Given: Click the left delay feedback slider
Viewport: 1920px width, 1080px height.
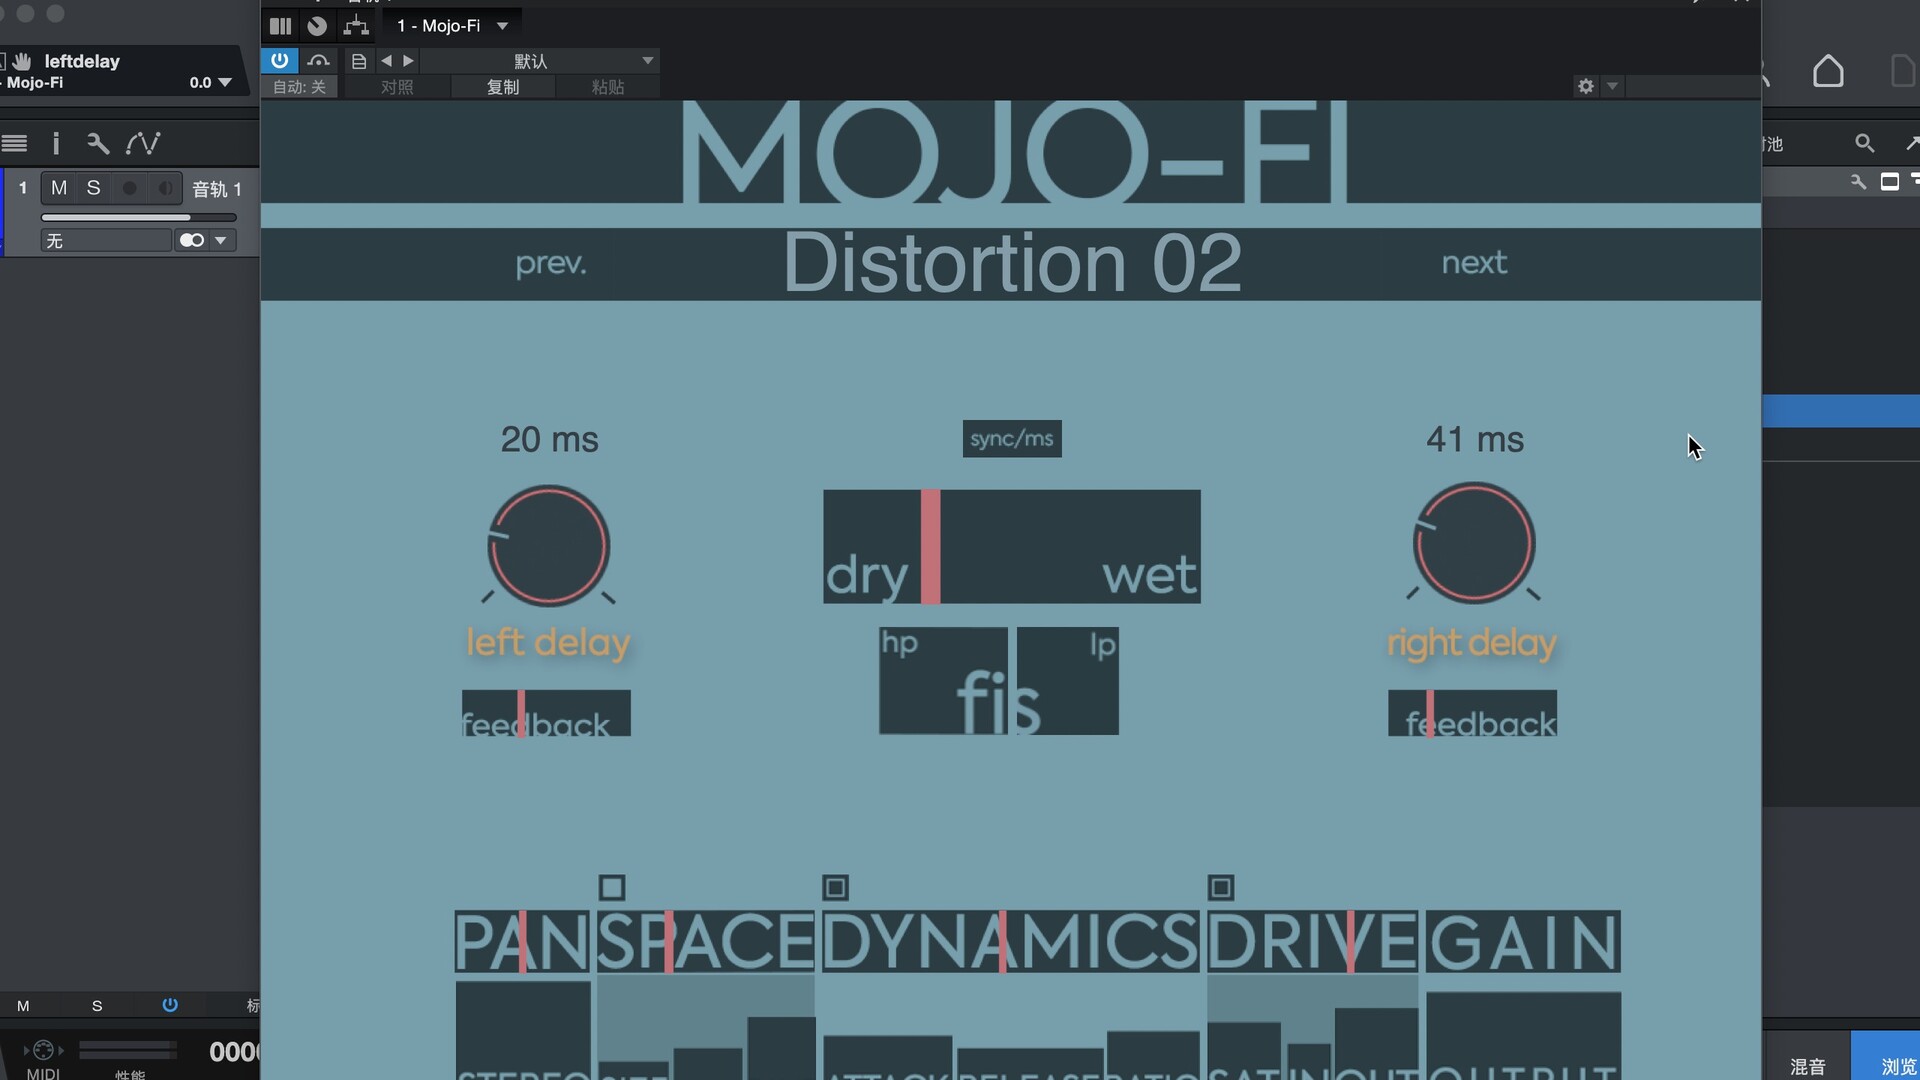Looking at the screenshot, I should (x=546, y=713).
